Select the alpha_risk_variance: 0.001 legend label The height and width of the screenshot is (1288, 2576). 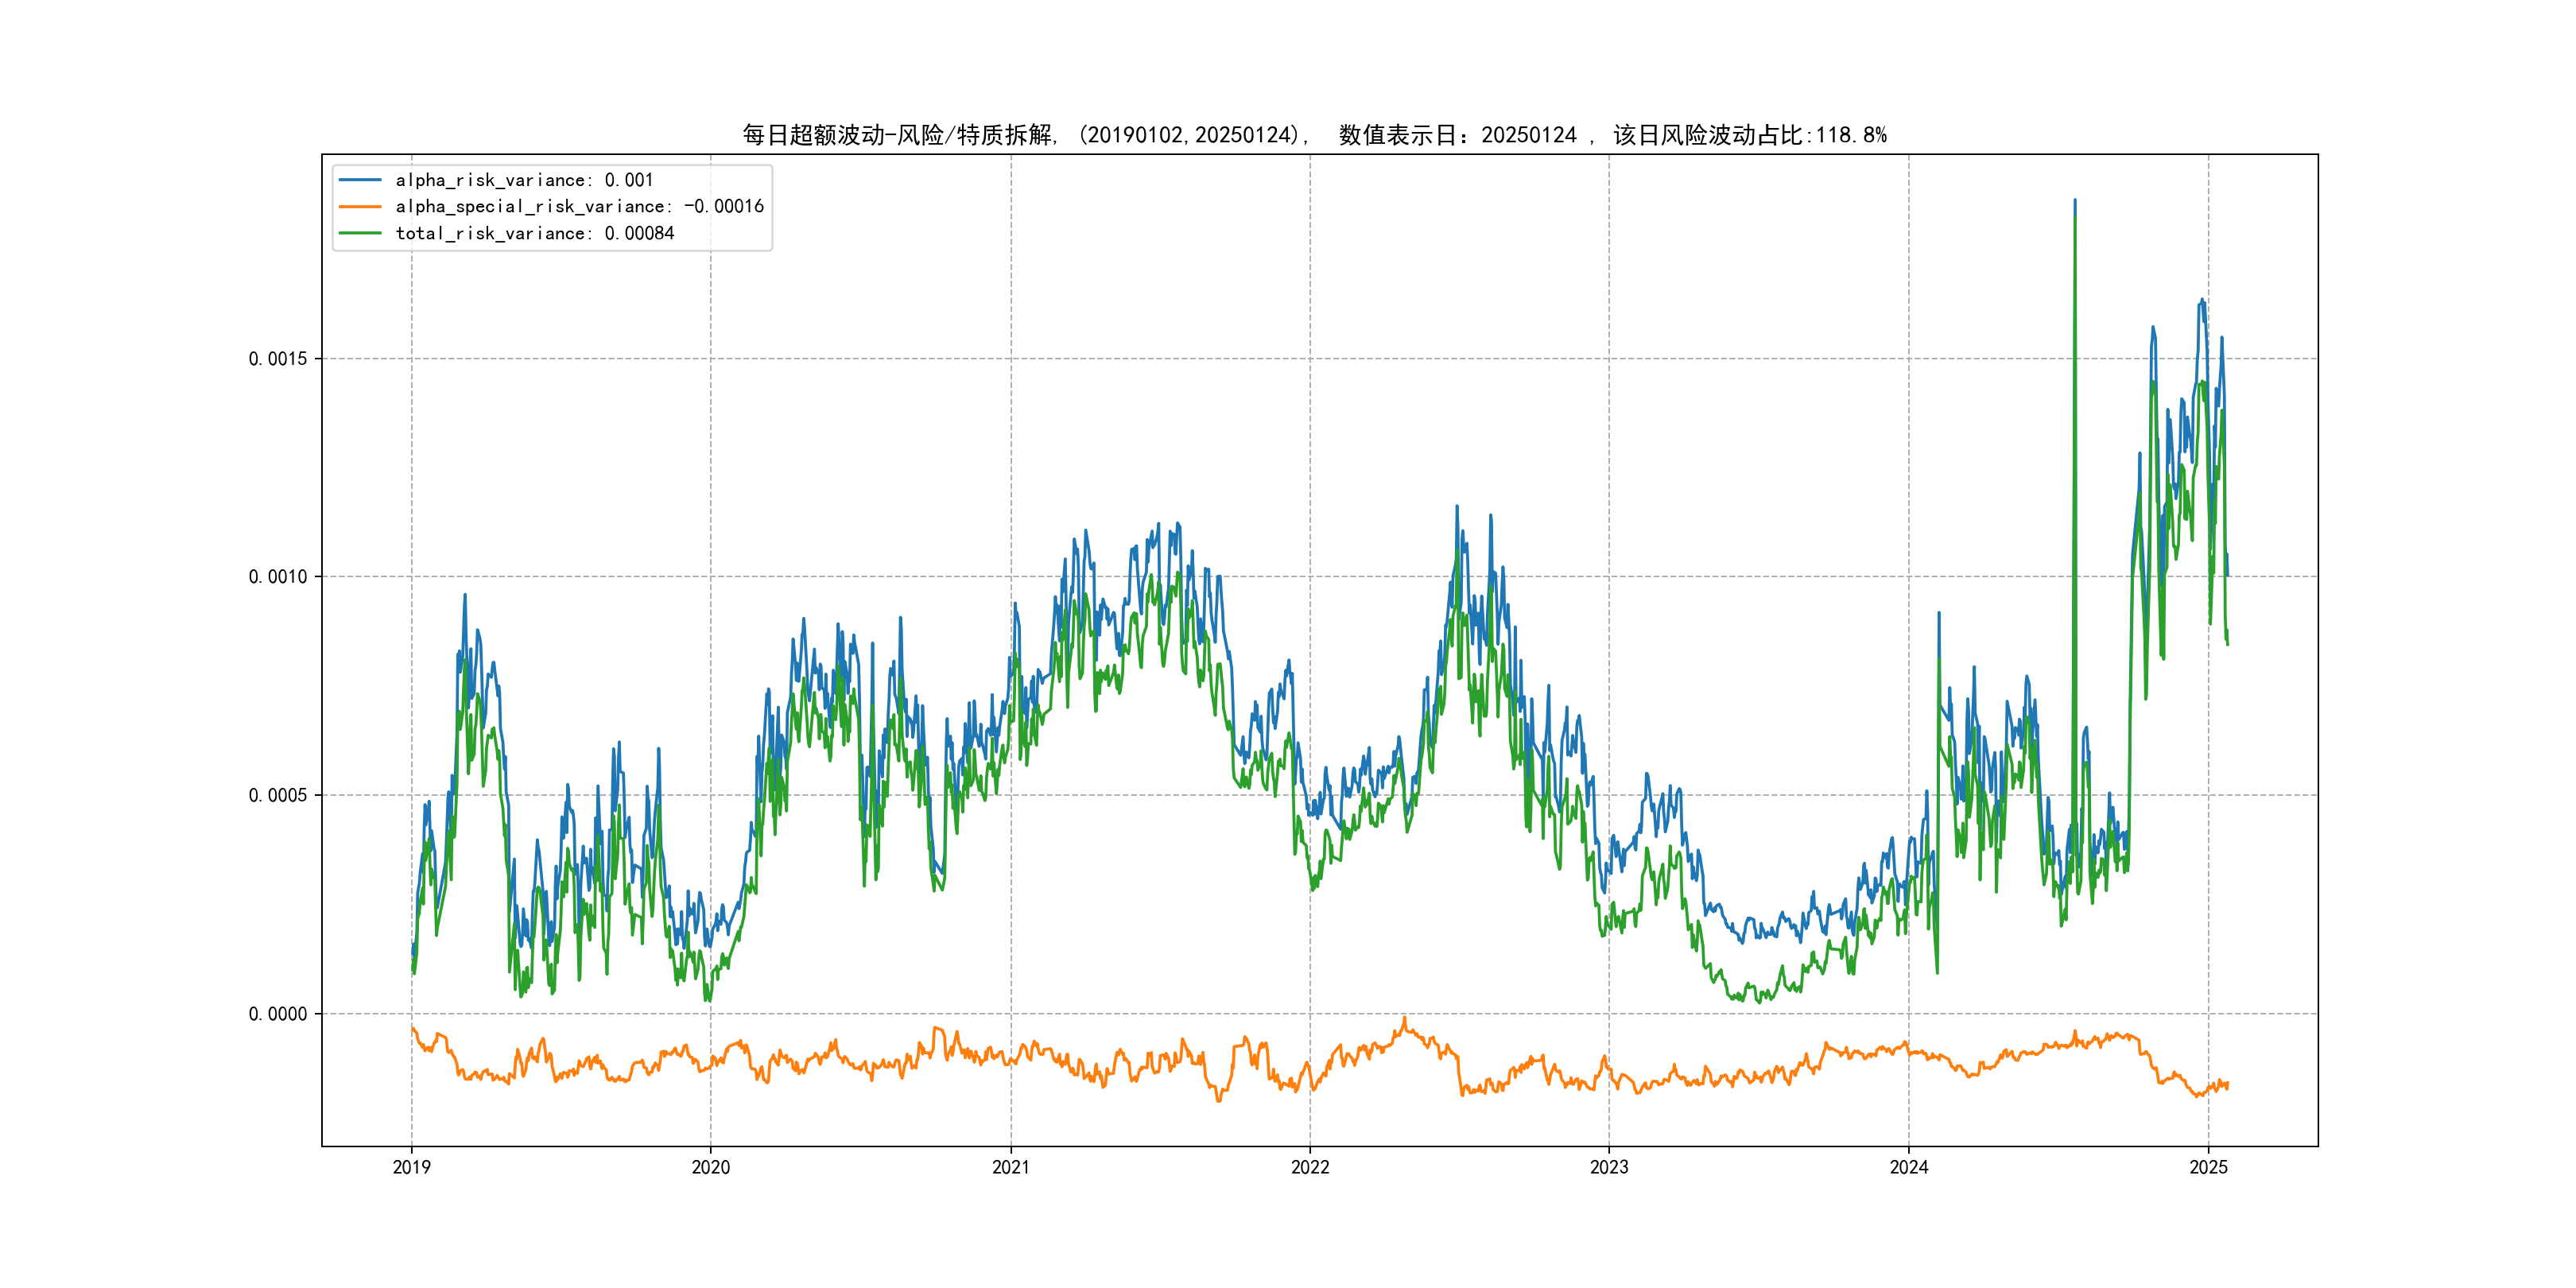click(524, 180)
